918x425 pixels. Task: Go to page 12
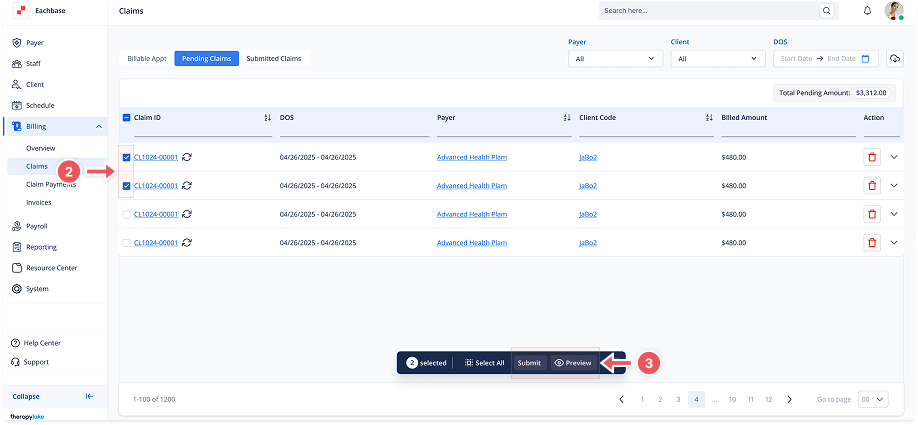click(x=769, y=399)
